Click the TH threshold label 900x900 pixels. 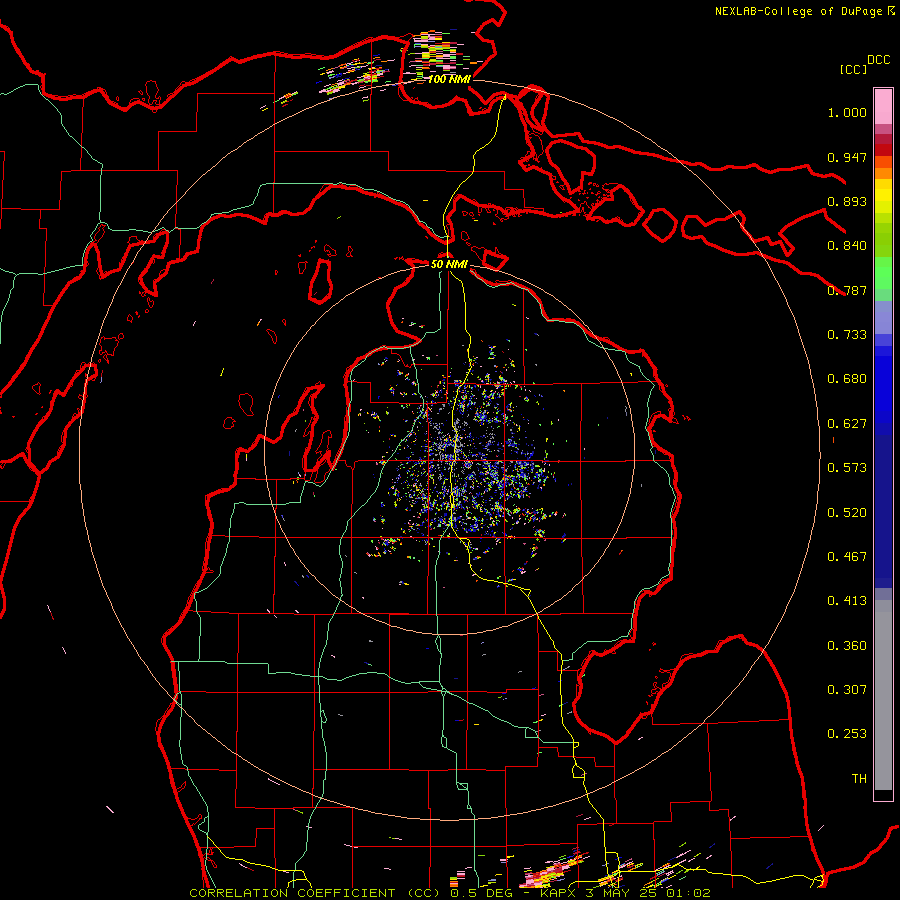click(x=859, y=779)
